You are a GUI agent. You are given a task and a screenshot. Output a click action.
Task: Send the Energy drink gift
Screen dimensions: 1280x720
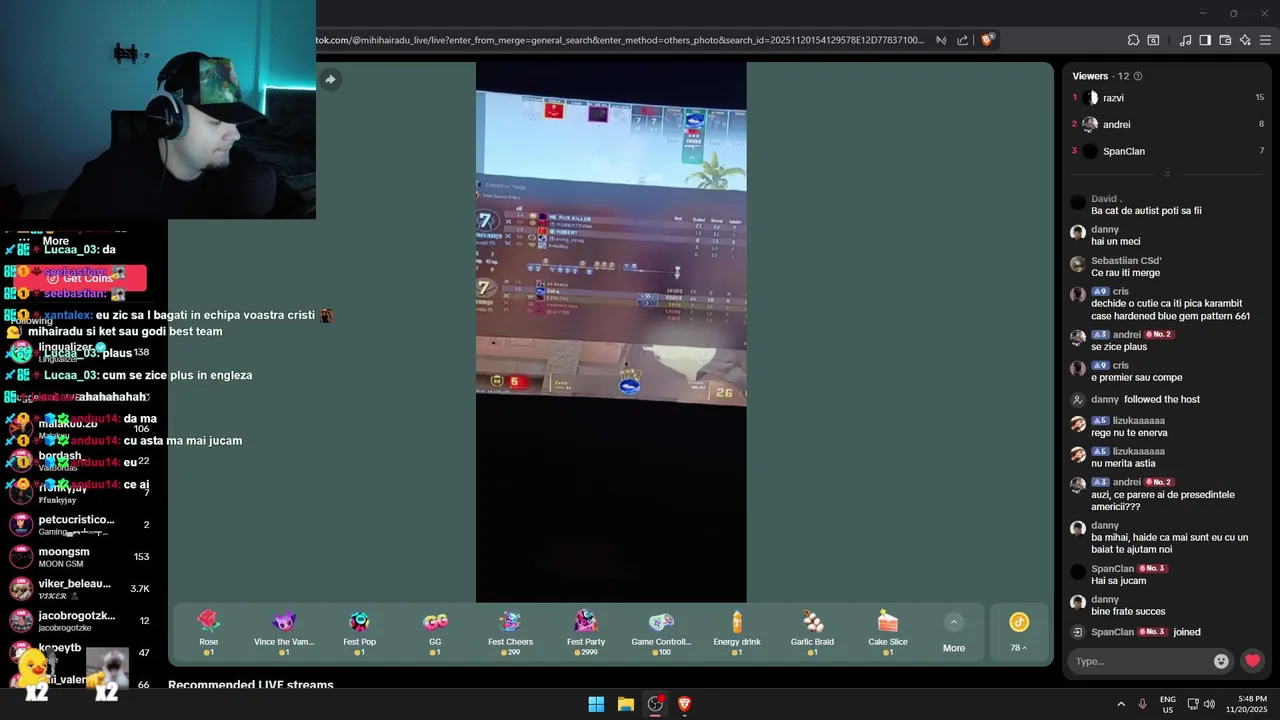pos(737,633)
